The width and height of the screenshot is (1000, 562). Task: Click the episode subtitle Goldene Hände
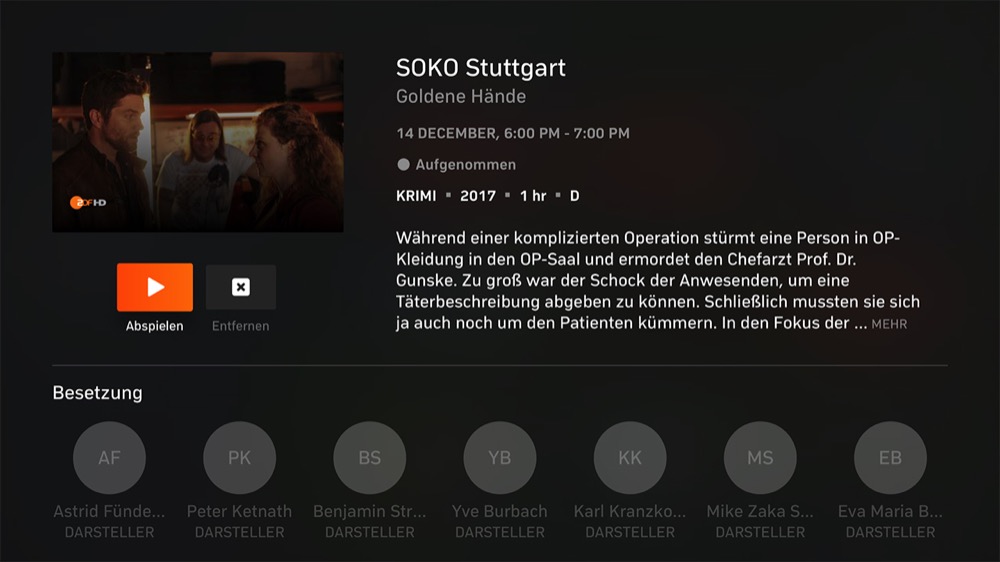461,97
